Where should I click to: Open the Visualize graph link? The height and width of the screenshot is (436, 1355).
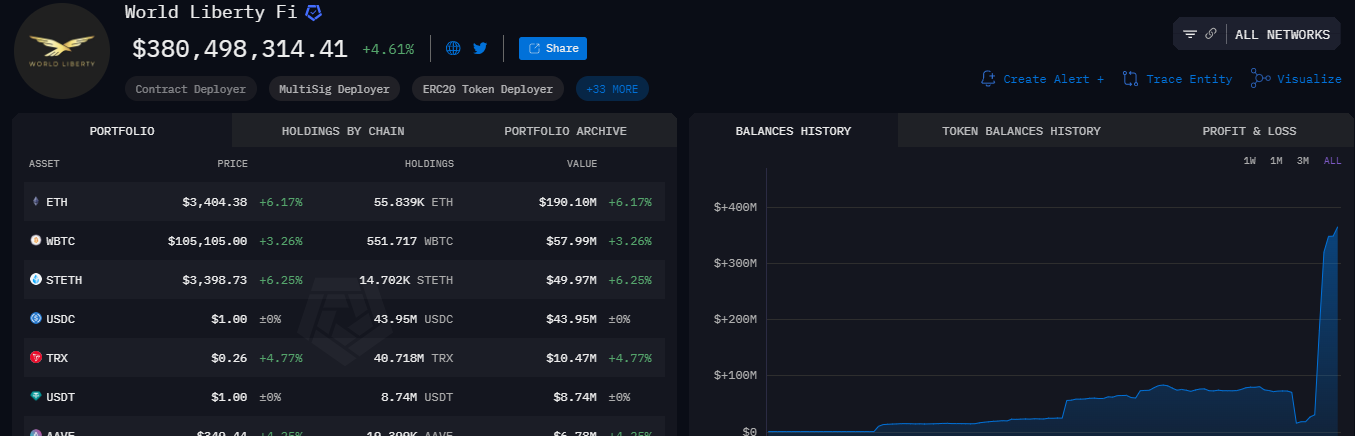1296,79
